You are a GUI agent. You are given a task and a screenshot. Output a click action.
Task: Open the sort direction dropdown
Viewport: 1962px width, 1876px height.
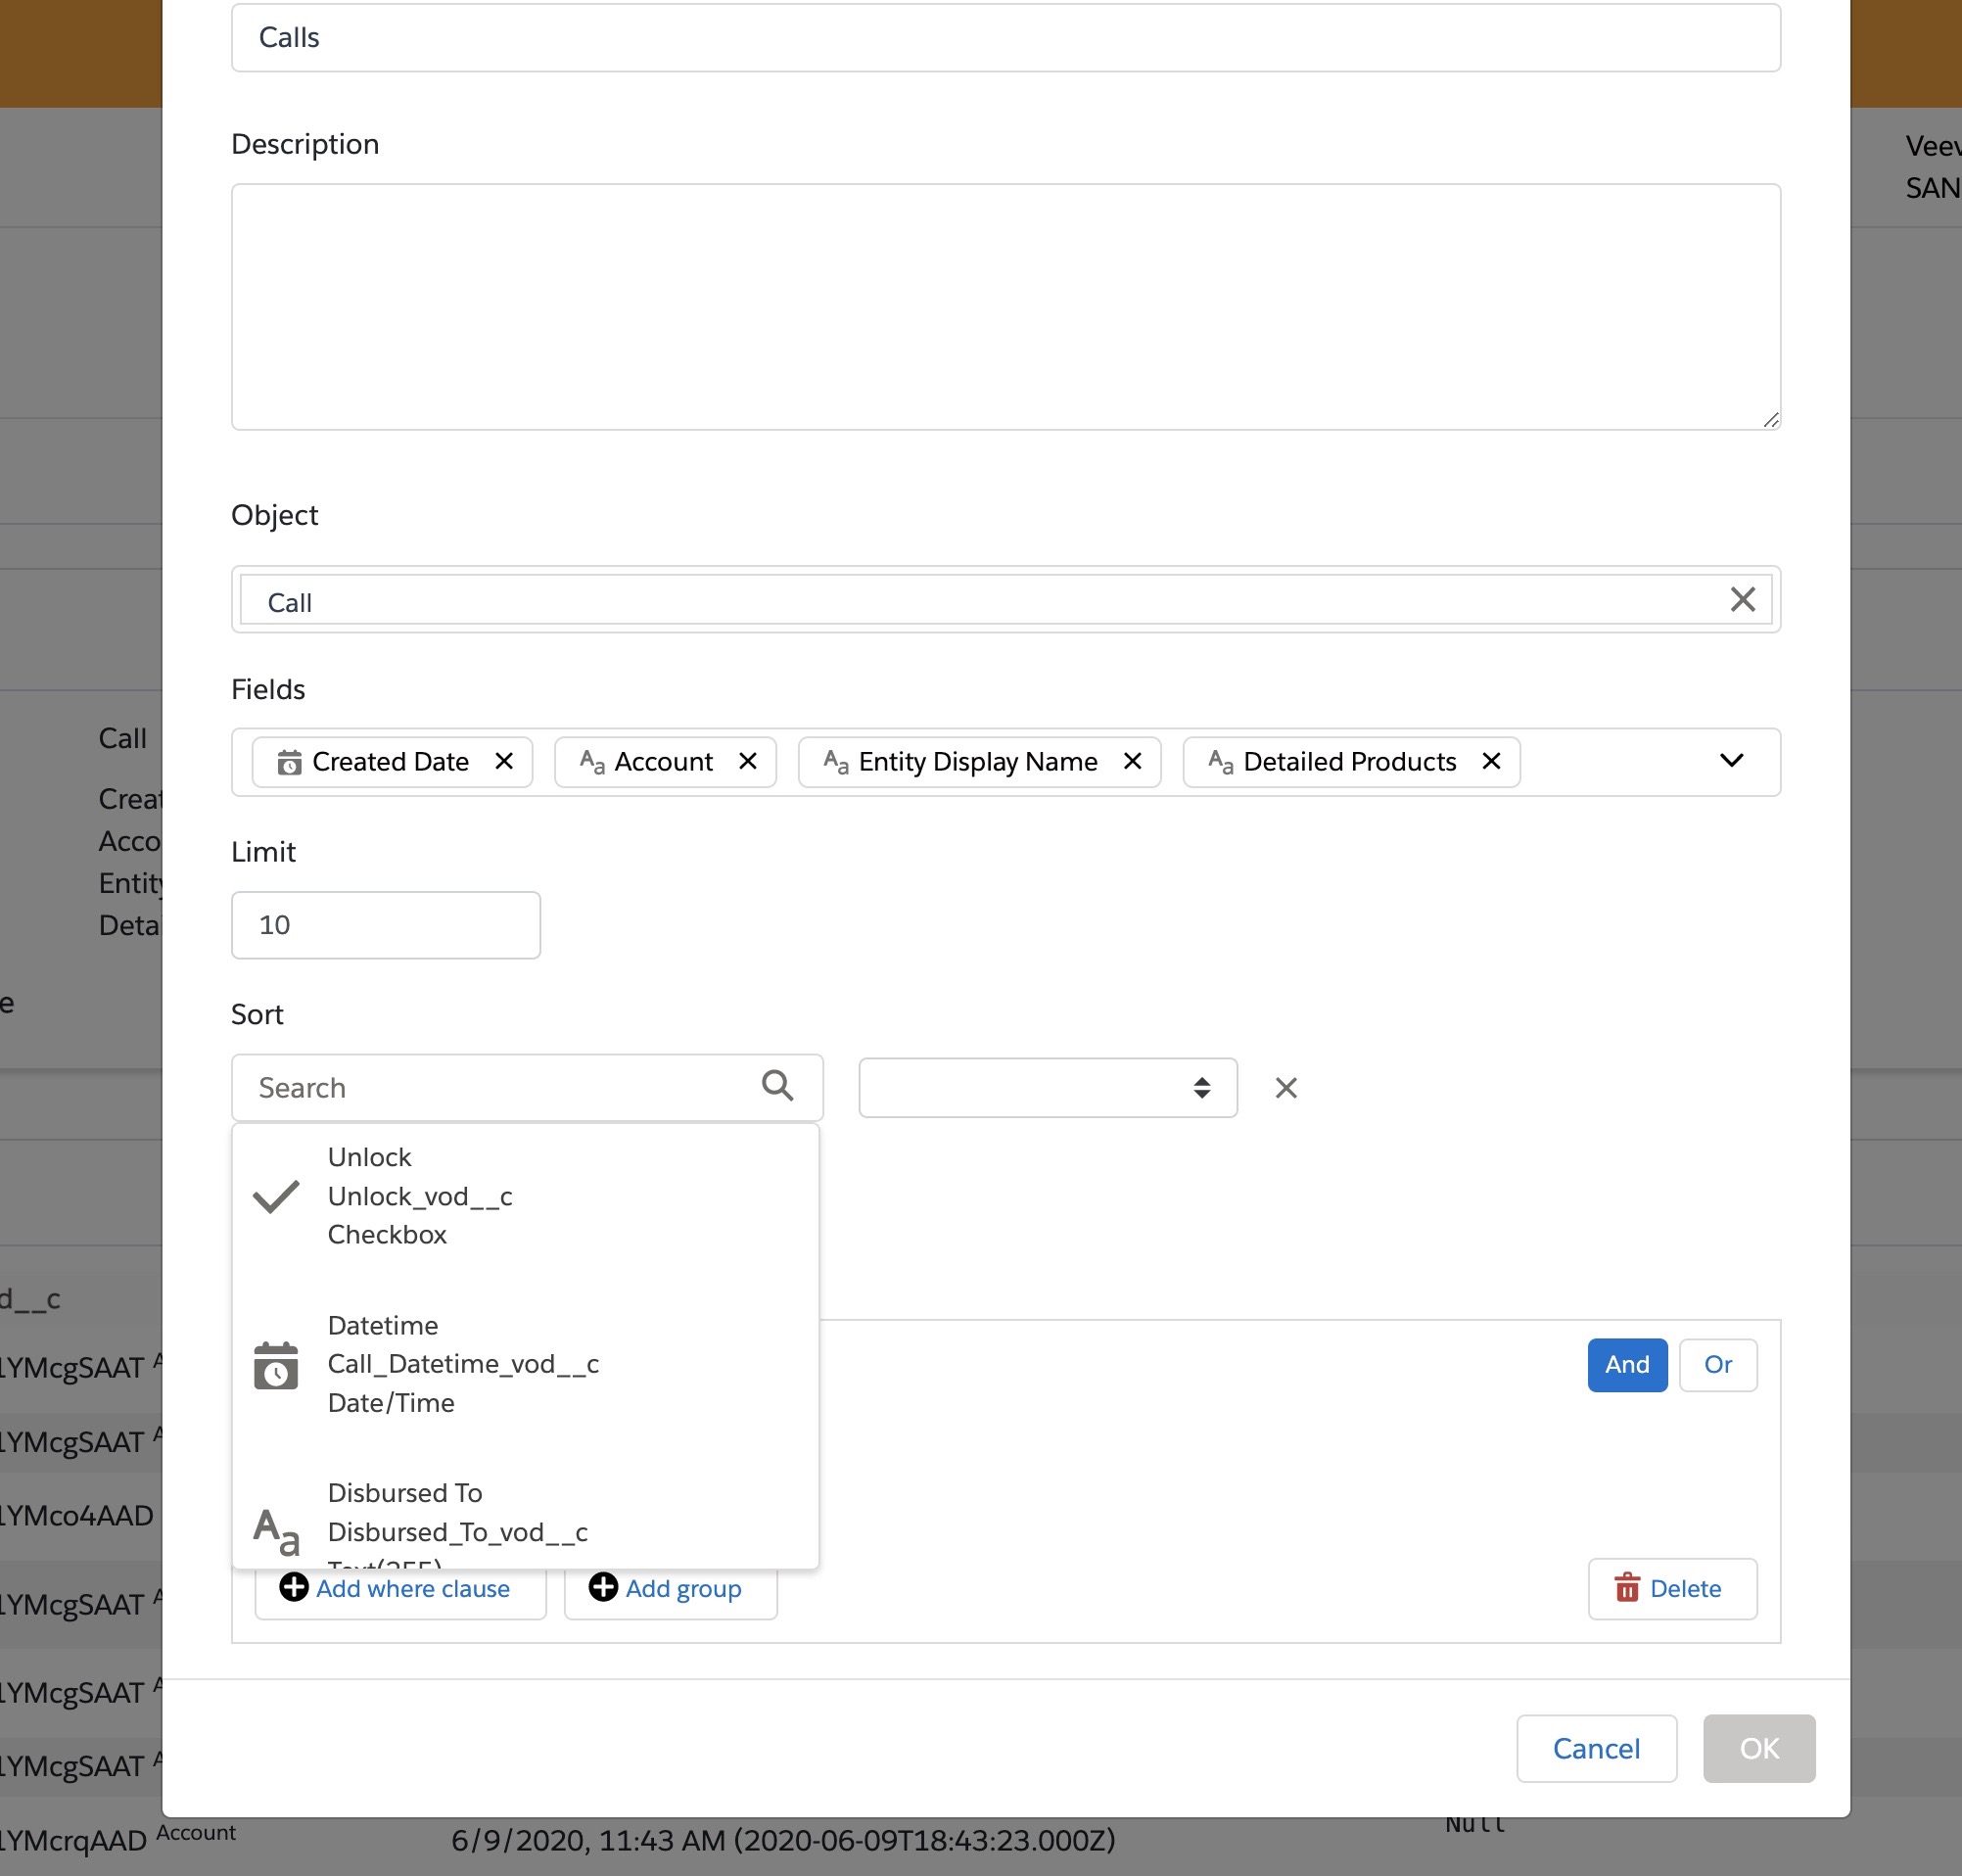(x=1047, y=1088)
